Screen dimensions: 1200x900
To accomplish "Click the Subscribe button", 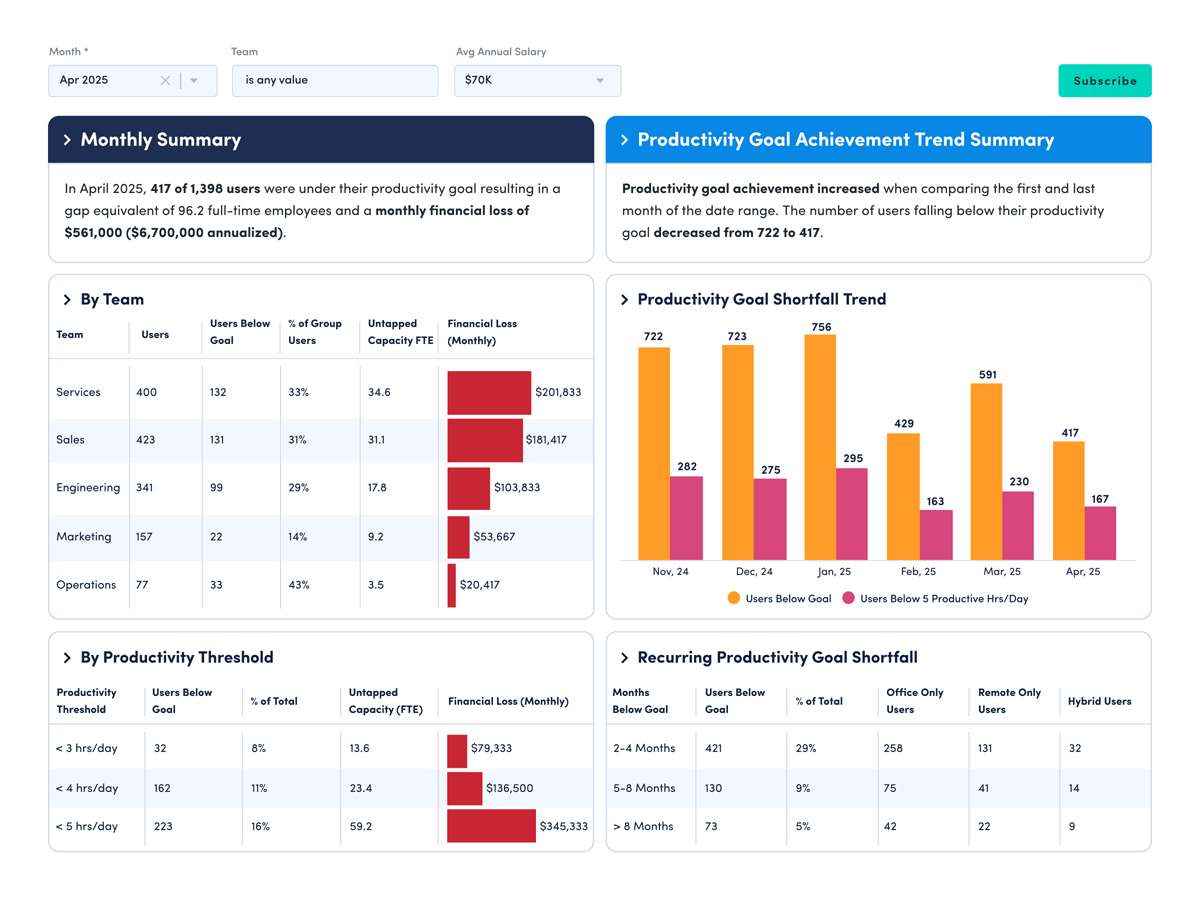I will click(1104, 81).
